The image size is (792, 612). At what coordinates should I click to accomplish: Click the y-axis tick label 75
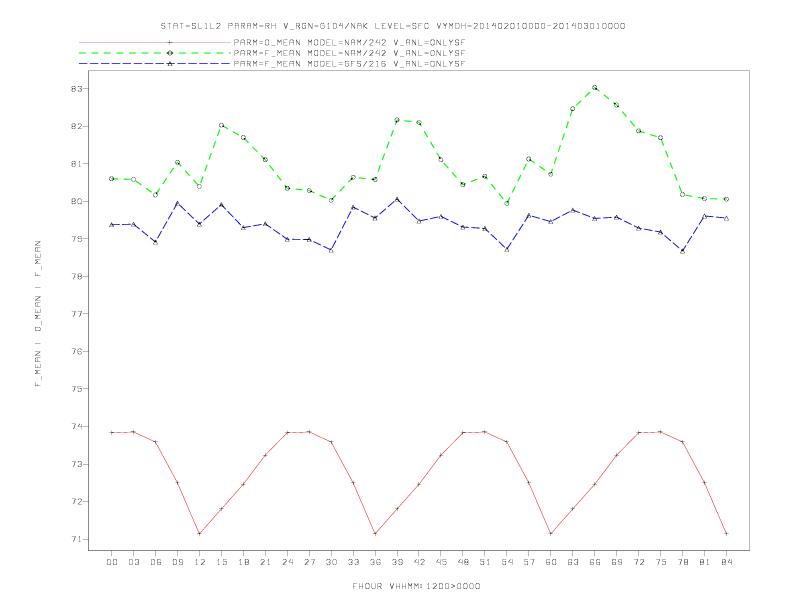(x=77, y=389)
